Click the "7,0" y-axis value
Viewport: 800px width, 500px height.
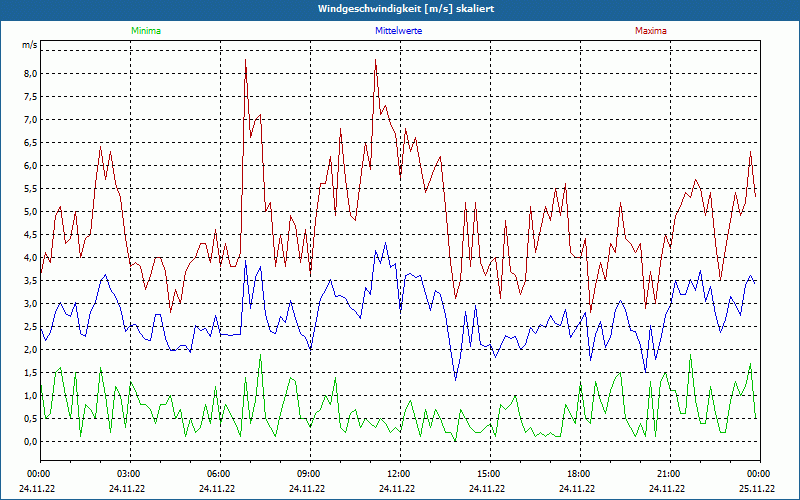tap(31, 119)
